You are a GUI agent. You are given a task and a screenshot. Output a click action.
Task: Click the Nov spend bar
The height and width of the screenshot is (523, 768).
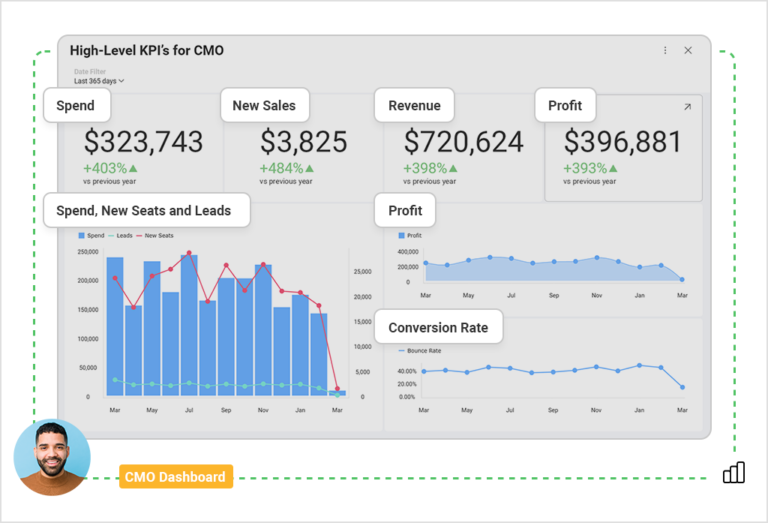coord(263,330)
